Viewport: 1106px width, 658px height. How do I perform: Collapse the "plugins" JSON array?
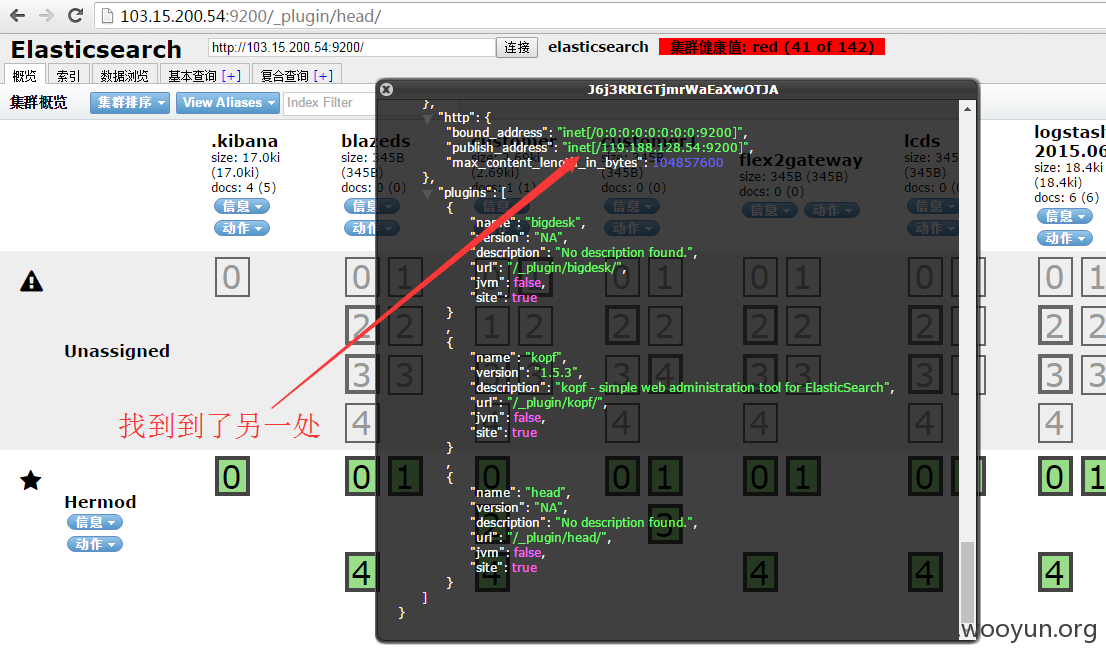427,193
